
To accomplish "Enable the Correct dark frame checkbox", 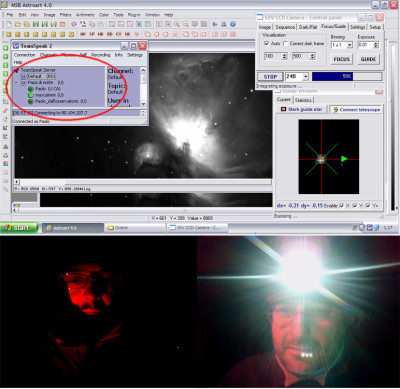I will point(286,43).
